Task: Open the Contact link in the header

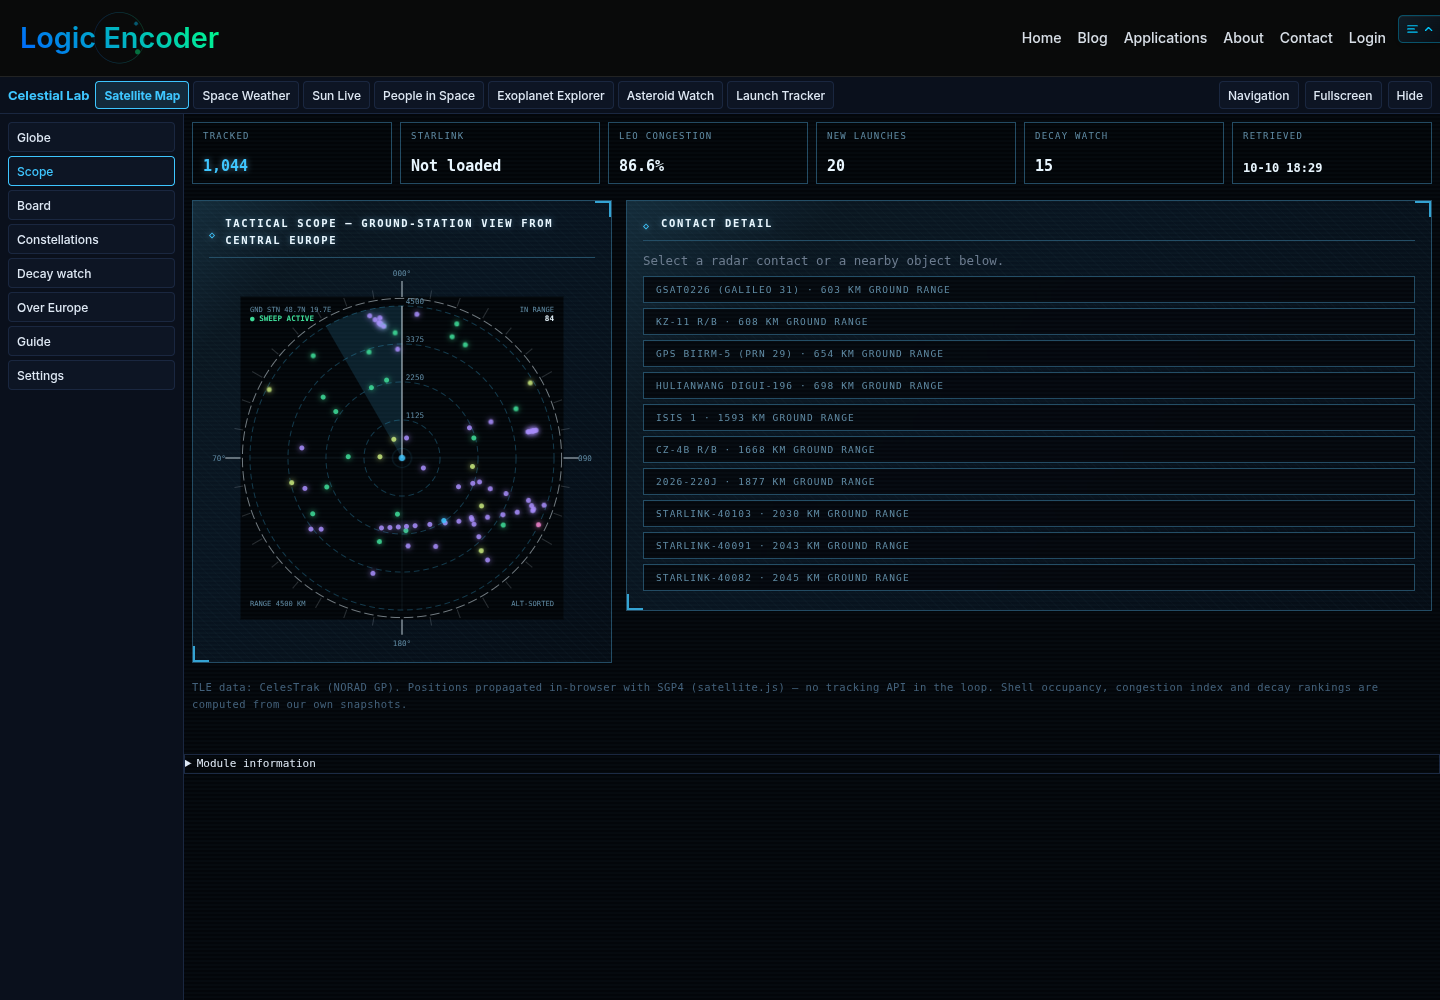Action: (x=1306, y=38)
